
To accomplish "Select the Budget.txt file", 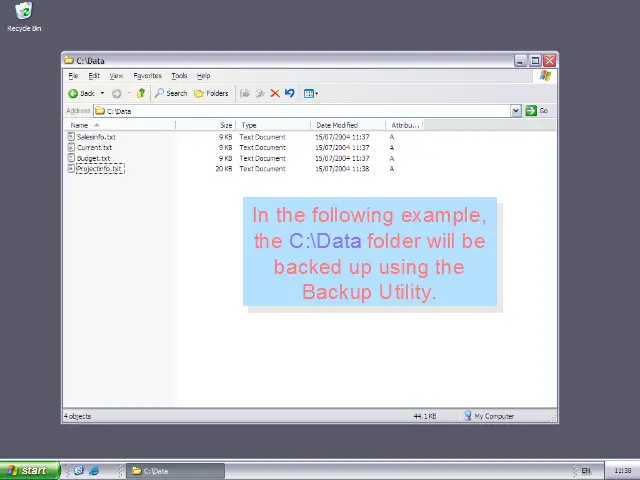I will pos(93,158).
